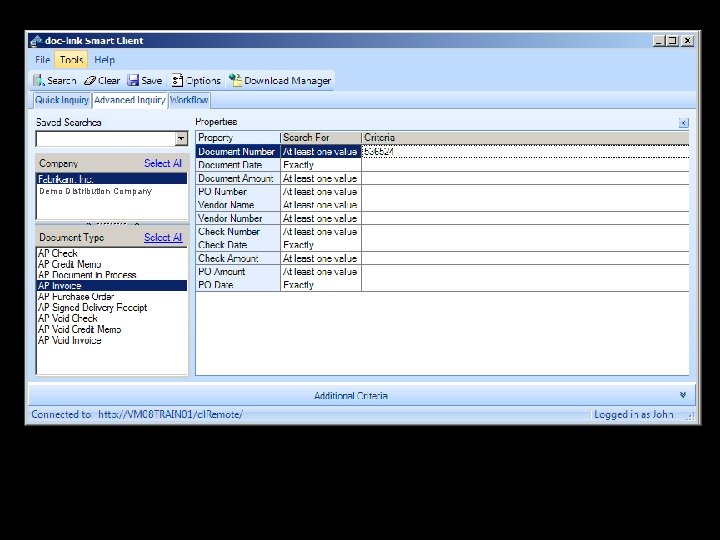Open the File menu
Screen dimensions: 720x540
click(42, 60)
